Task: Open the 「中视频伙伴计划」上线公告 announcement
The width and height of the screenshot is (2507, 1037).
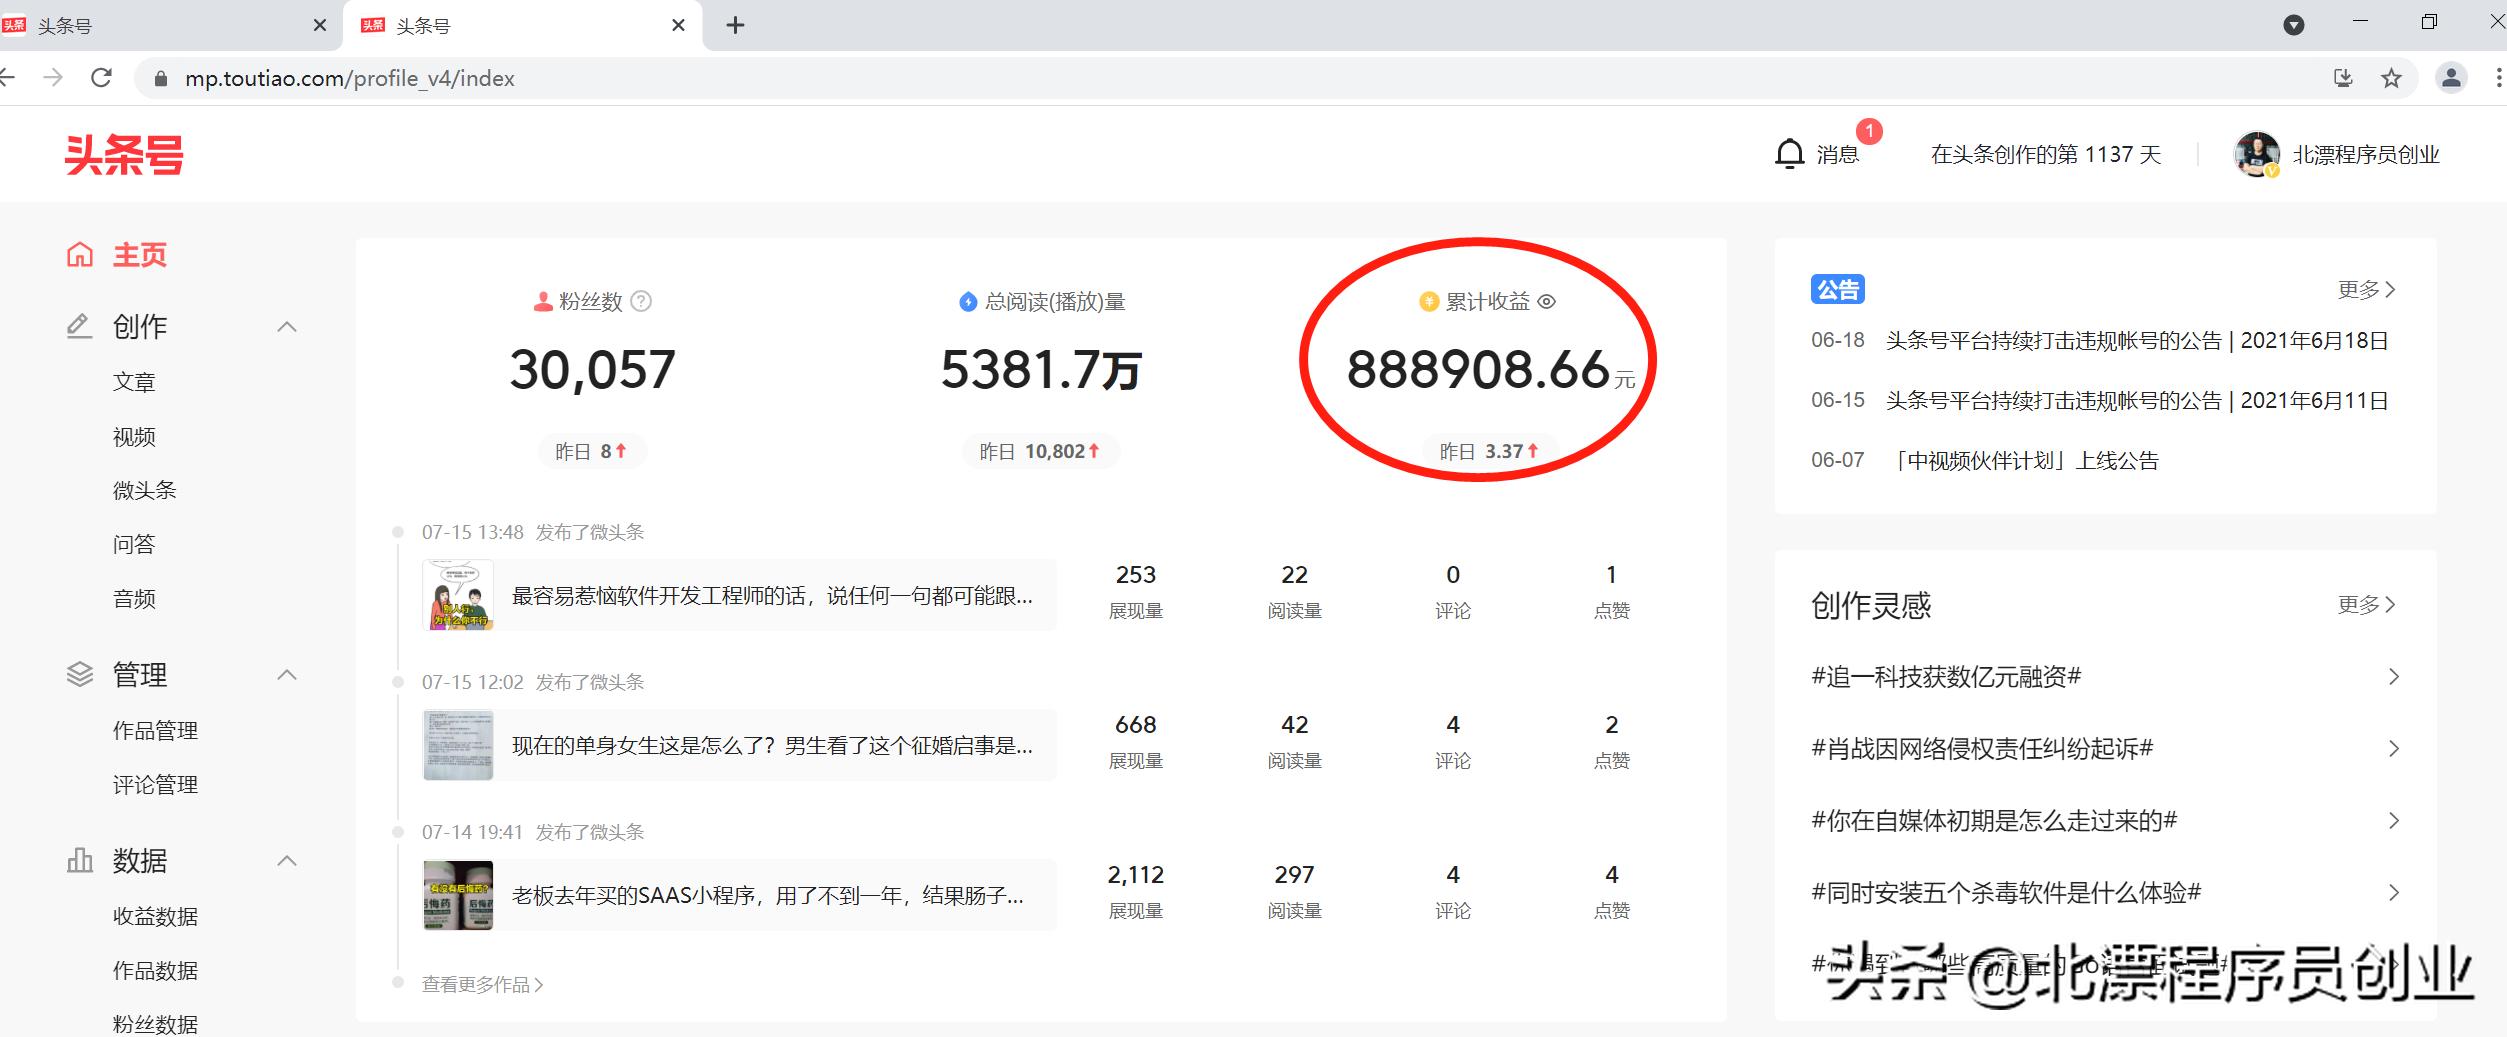Action: 2027,460
